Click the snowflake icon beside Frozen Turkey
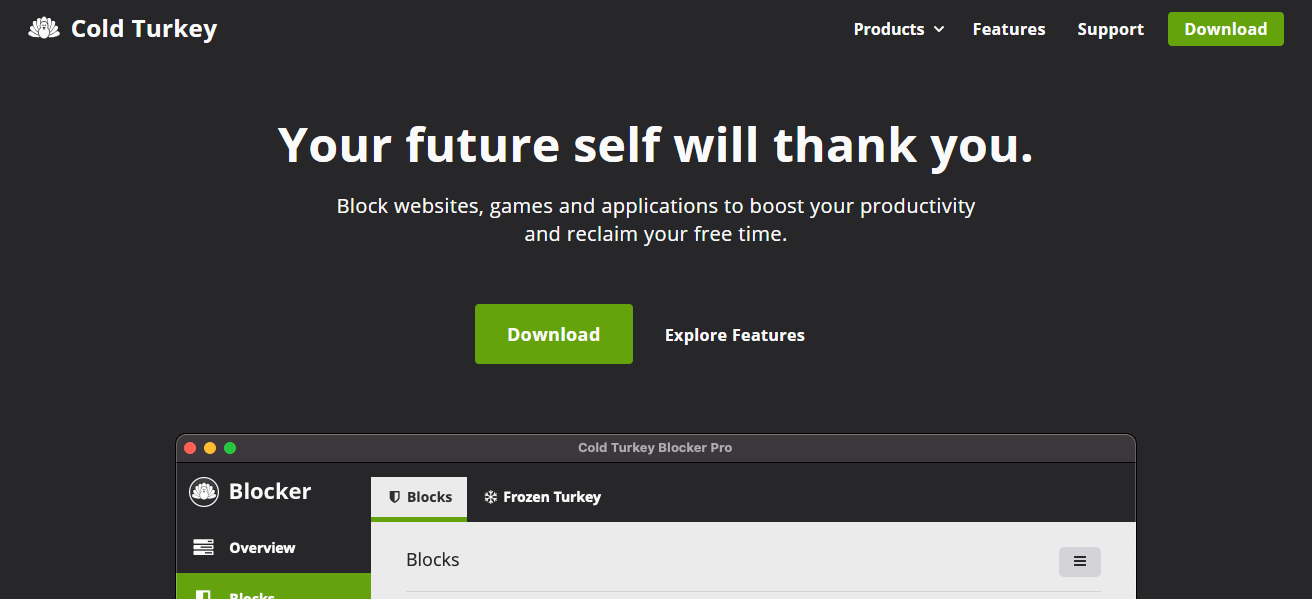Viewport: 1312px width, 599px height. click(490, 497)
